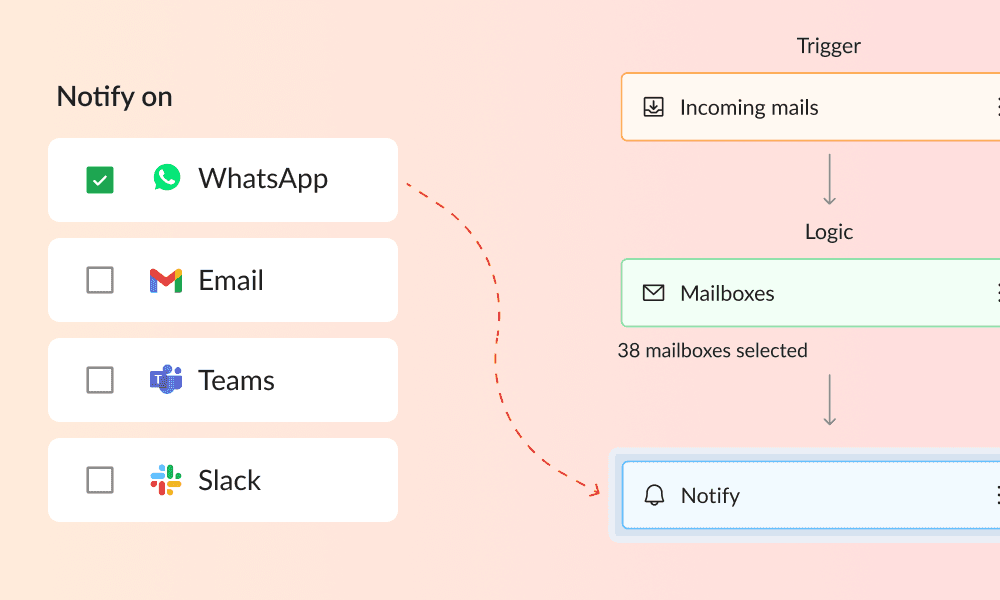Click the WhatsApp option label
This screenshot has width=1000, height=600.
[x=263, y=179]
